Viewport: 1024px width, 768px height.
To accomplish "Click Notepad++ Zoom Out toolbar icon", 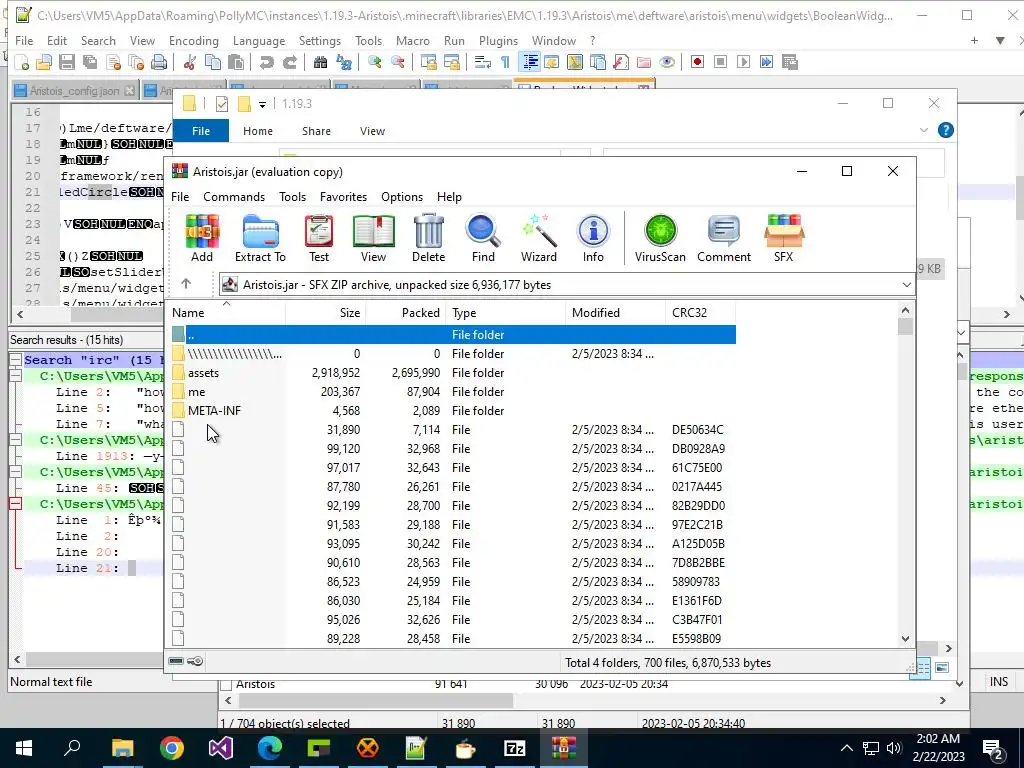I will [x=398, y=62].
